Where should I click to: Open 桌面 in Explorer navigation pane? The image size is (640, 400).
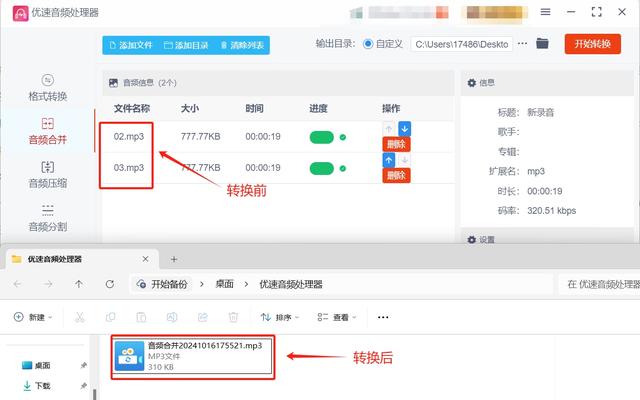tap(42, 365)
